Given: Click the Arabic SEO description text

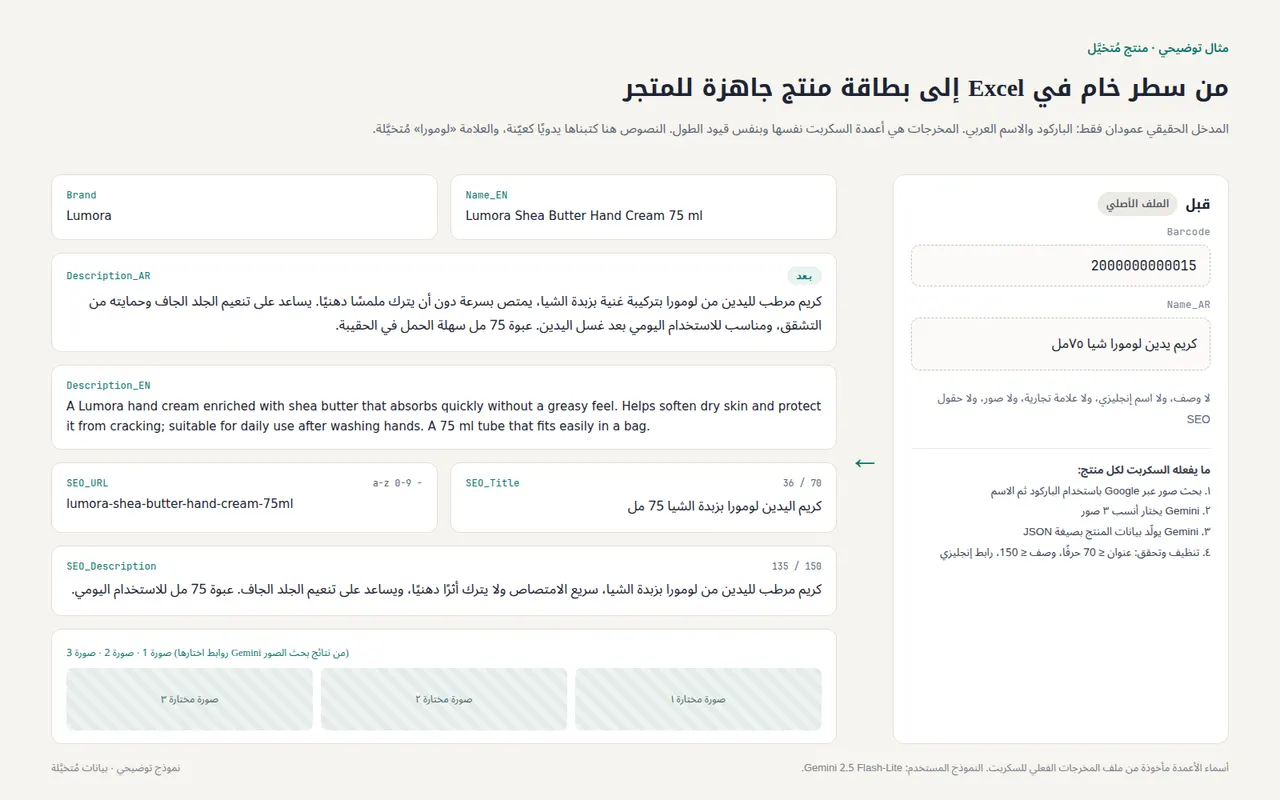Looking at the screenshot, I should point(447,589).
